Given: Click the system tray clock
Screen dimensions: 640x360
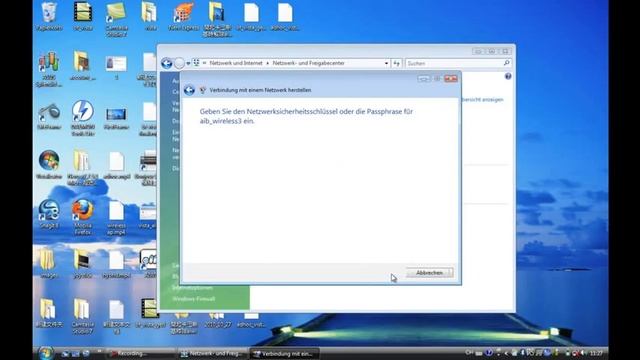Looking at the screenshot, I should (x=596, y=353).
